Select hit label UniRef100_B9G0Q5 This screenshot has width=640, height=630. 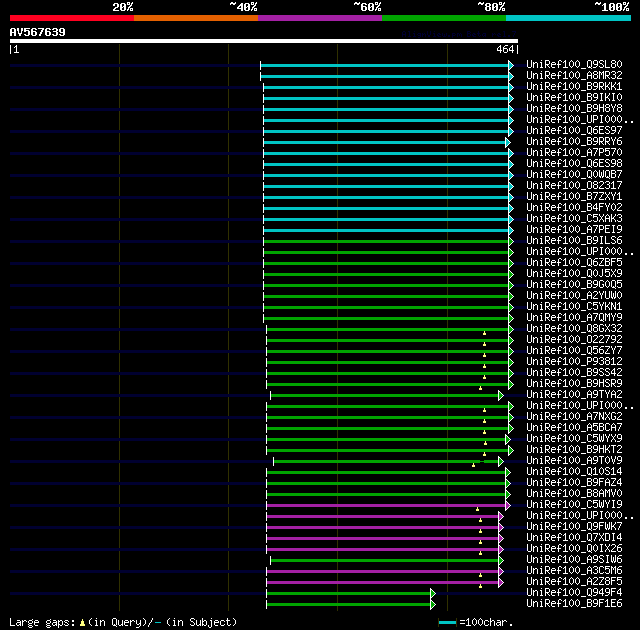[x=574, y=284]
